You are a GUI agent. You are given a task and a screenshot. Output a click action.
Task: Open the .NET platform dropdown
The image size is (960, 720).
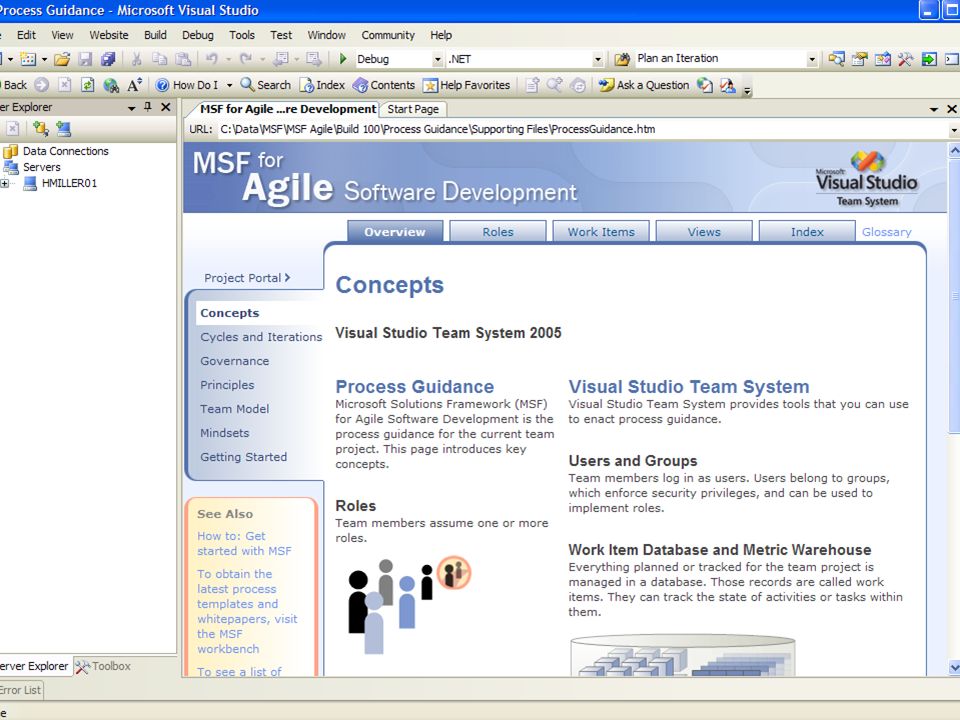[x=598, y=59]
